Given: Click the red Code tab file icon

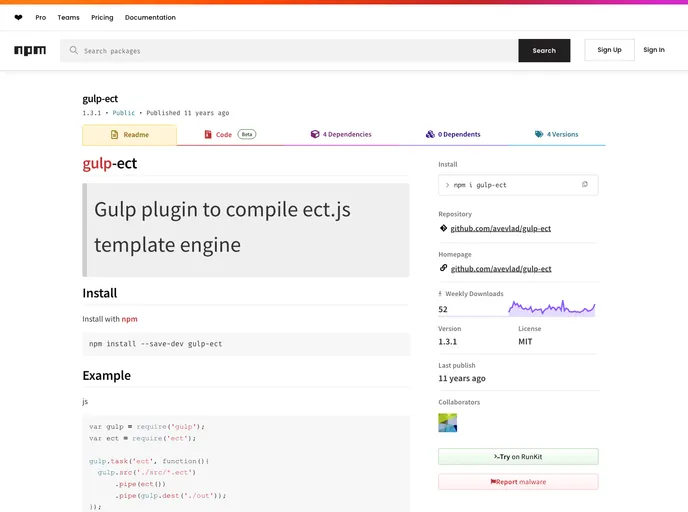Looking at the screenshot, I should 208,134.
